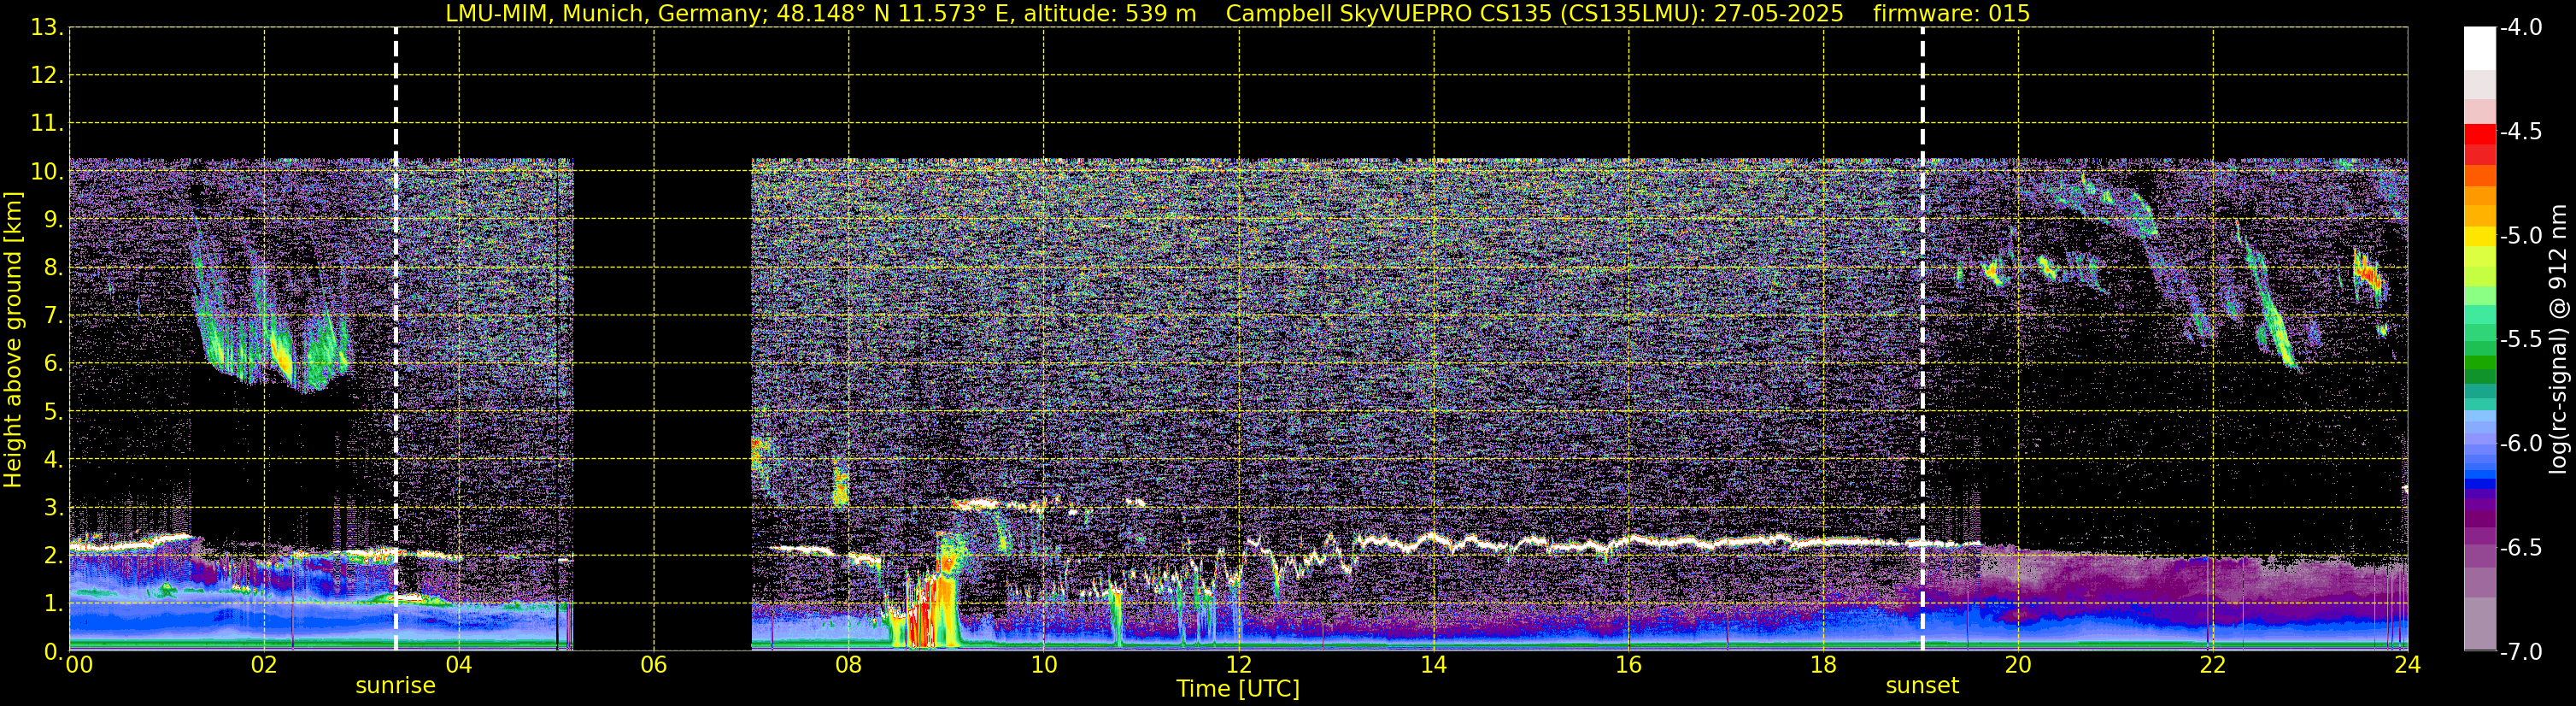
Task: Click the white cloud-base layer near 14 UTC at 2 km
Action: [x=1434, y=540]
